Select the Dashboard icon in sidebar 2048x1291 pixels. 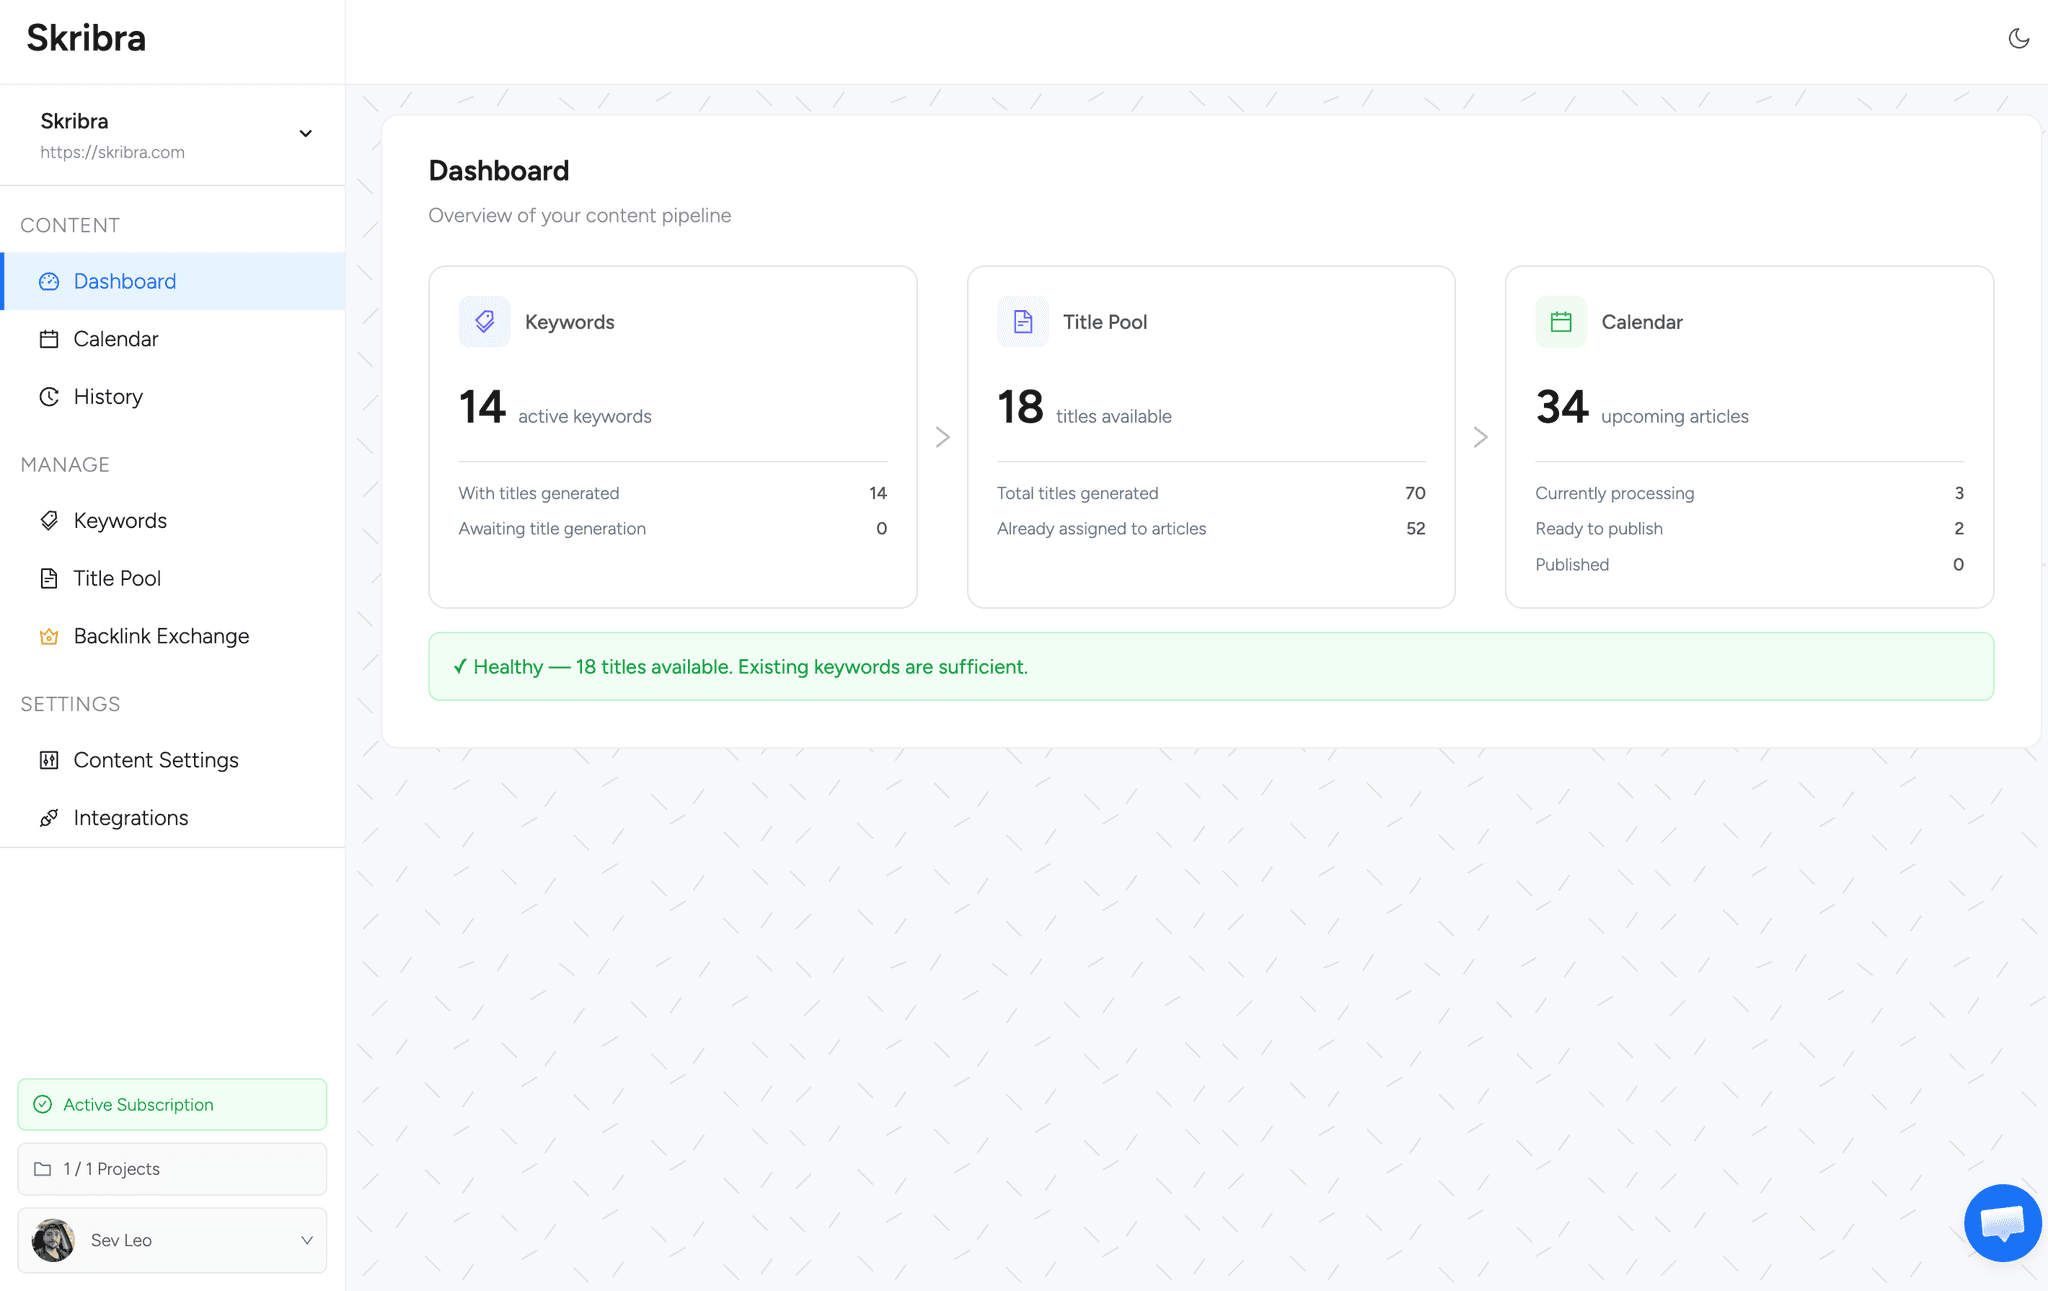49,281
